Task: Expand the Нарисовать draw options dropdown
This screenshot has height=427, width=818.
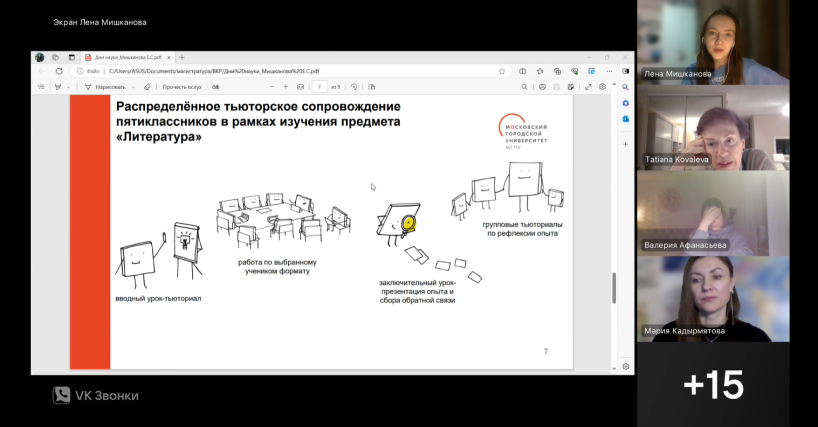Action: pos(133,87)
